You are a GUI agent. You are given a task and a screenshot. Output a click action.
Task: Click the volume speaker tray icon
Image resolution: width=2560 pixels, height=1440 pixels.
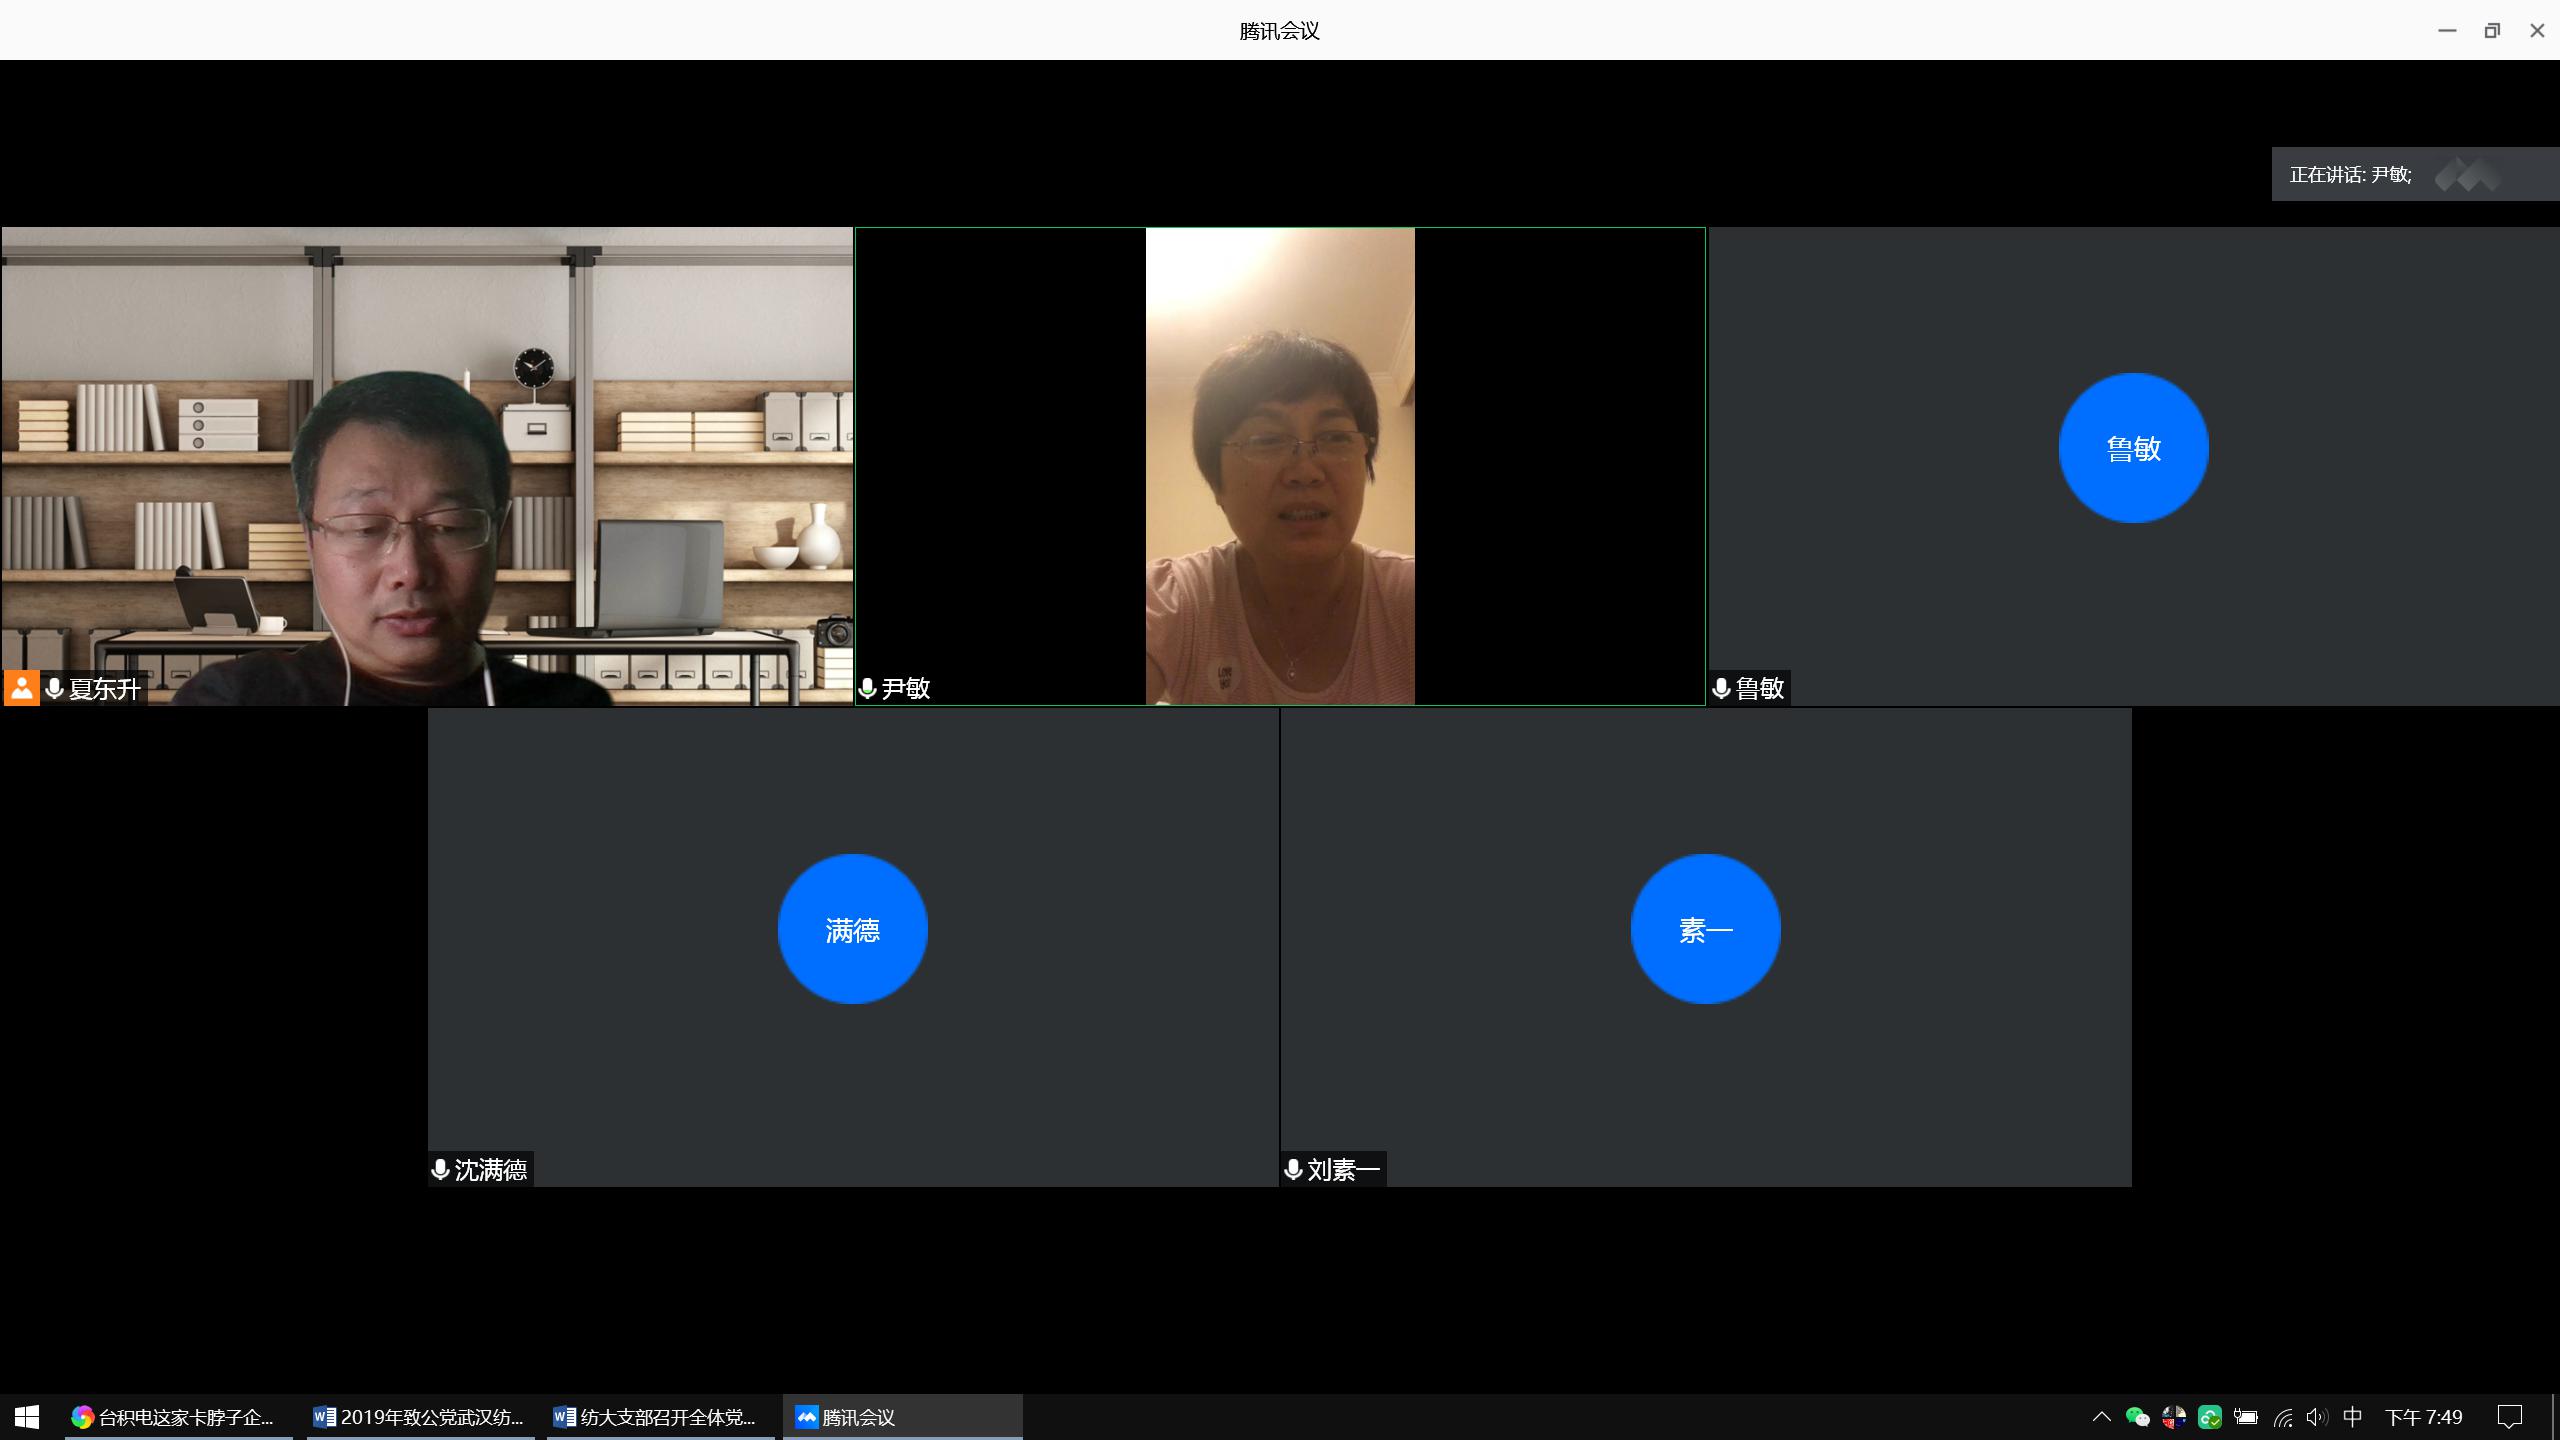[x=2316, y=1417]
